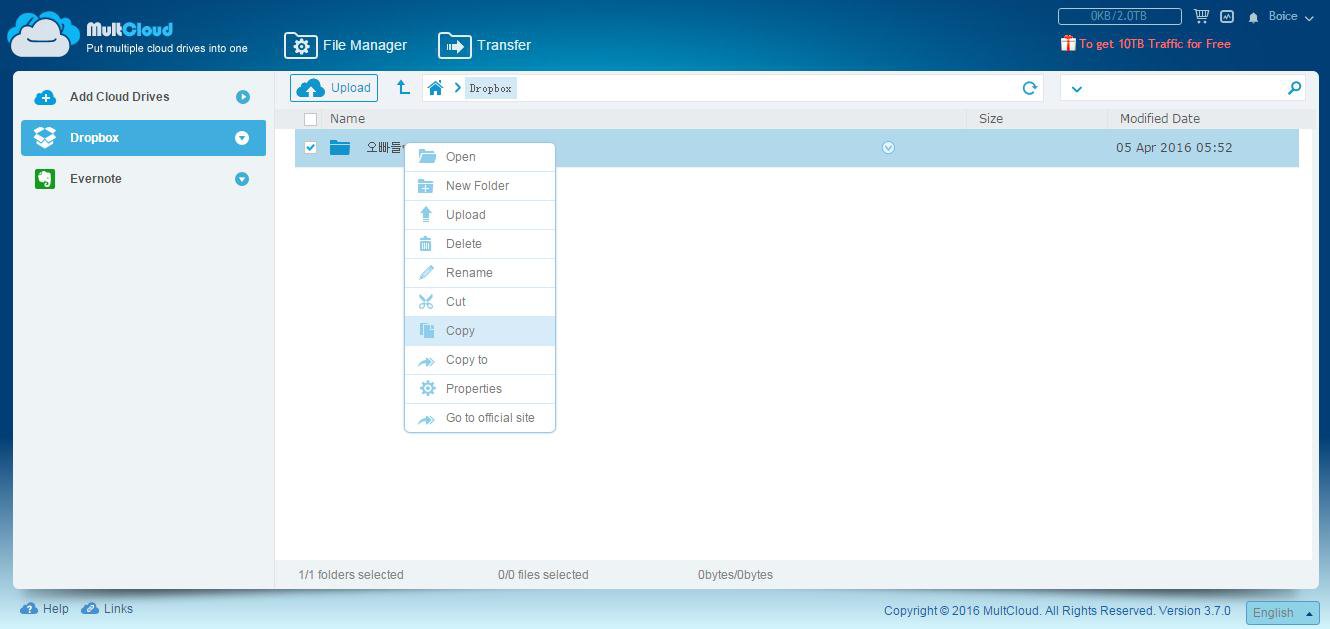Open the folder row's action dropdown arrow
The height and width of the screenshot is (629, 1330).
tap(888, 148)
